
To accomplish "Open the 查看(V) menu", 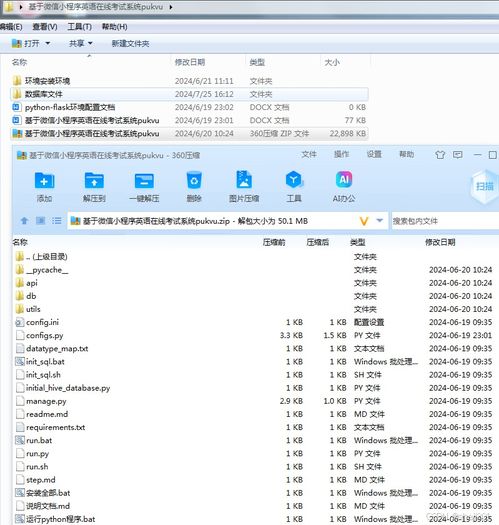I will 45,27.
